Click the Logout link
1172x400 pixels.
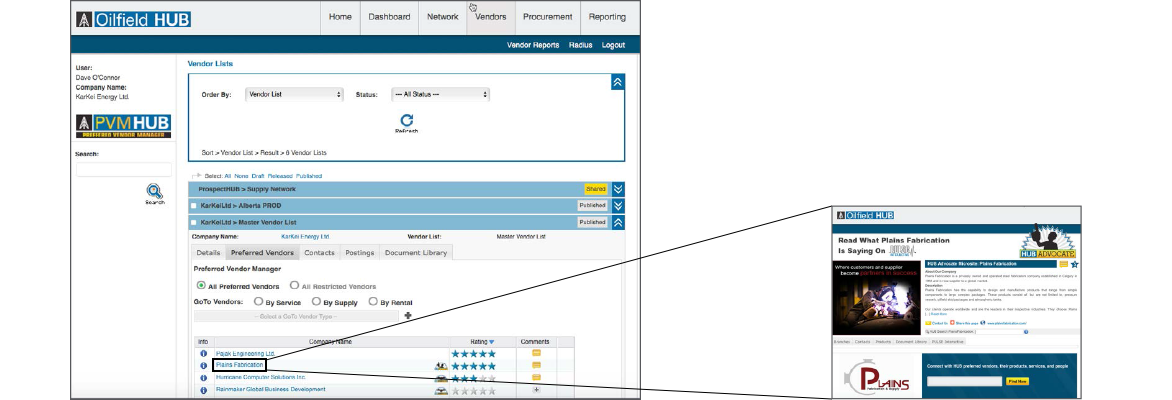[613, 45]
